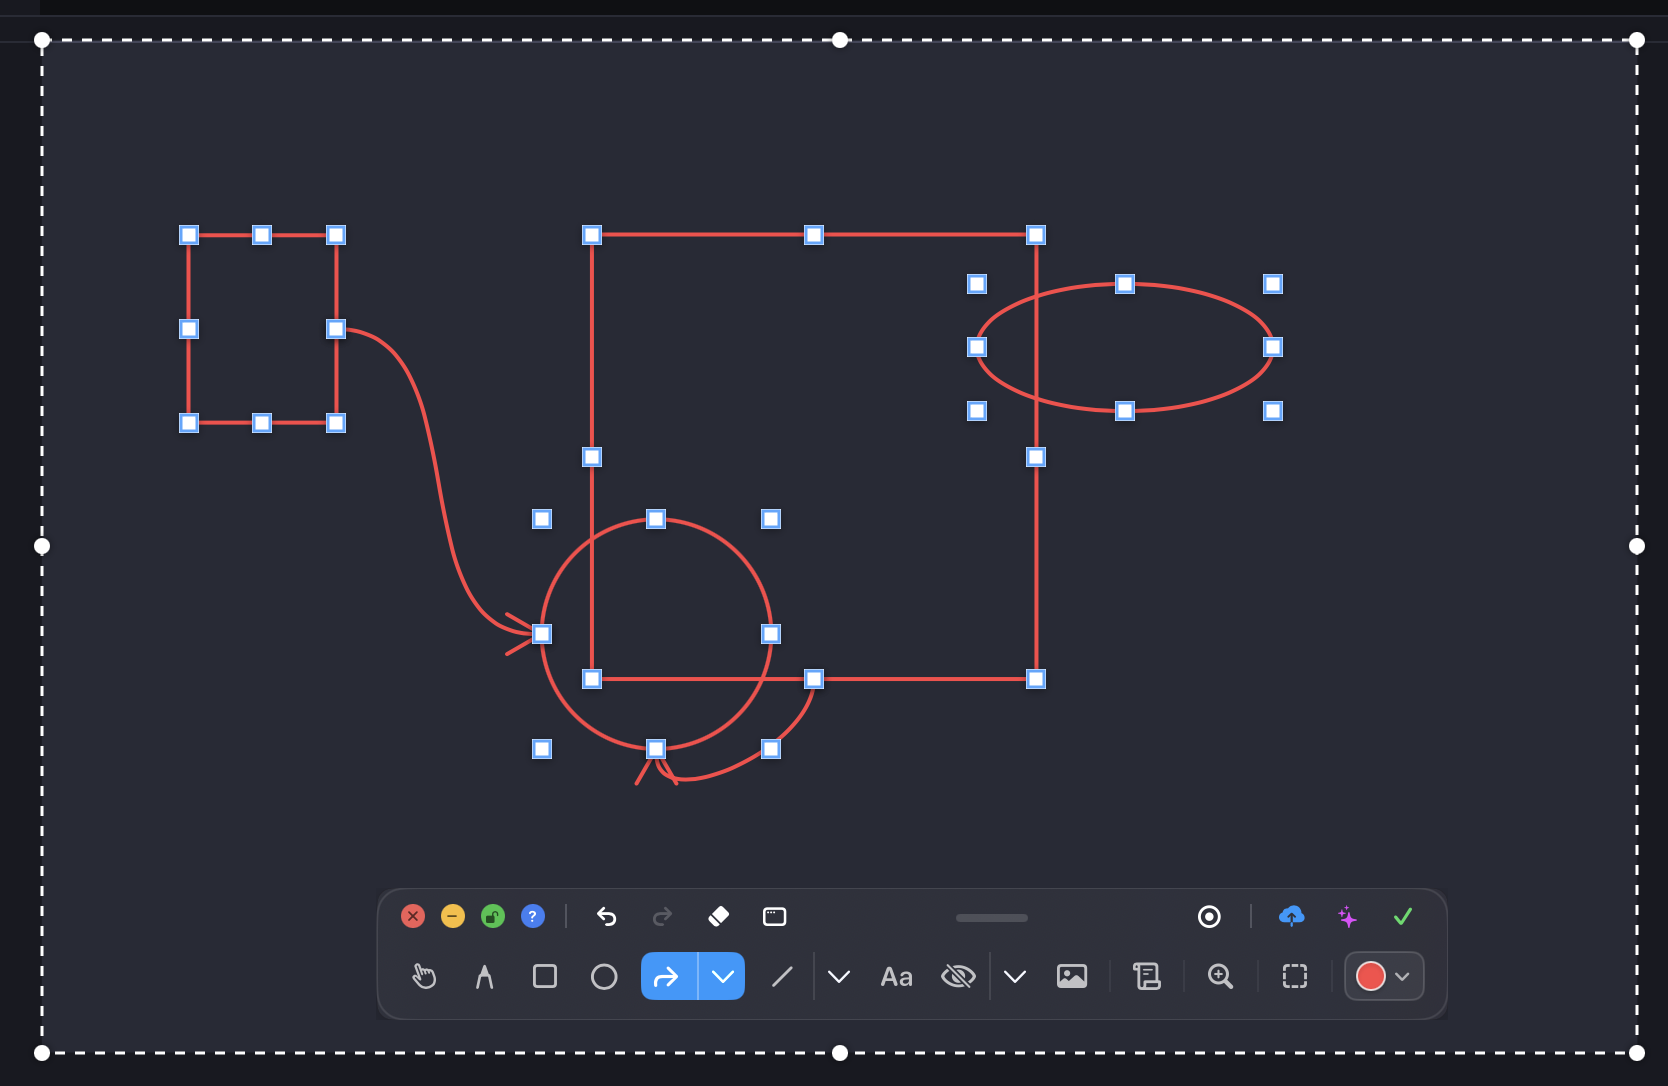Select the magnifier zoom tool
Viewport: 1668px width, 1086px height.
click(1220, 976)
